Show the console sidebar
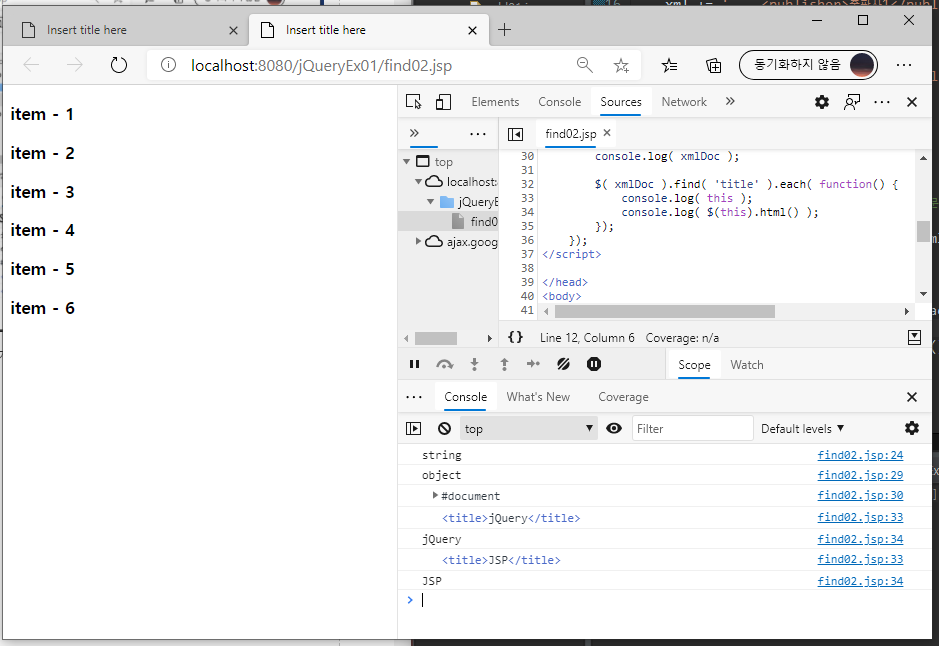Viewport: 939px width, 646px height. [413, 428]
